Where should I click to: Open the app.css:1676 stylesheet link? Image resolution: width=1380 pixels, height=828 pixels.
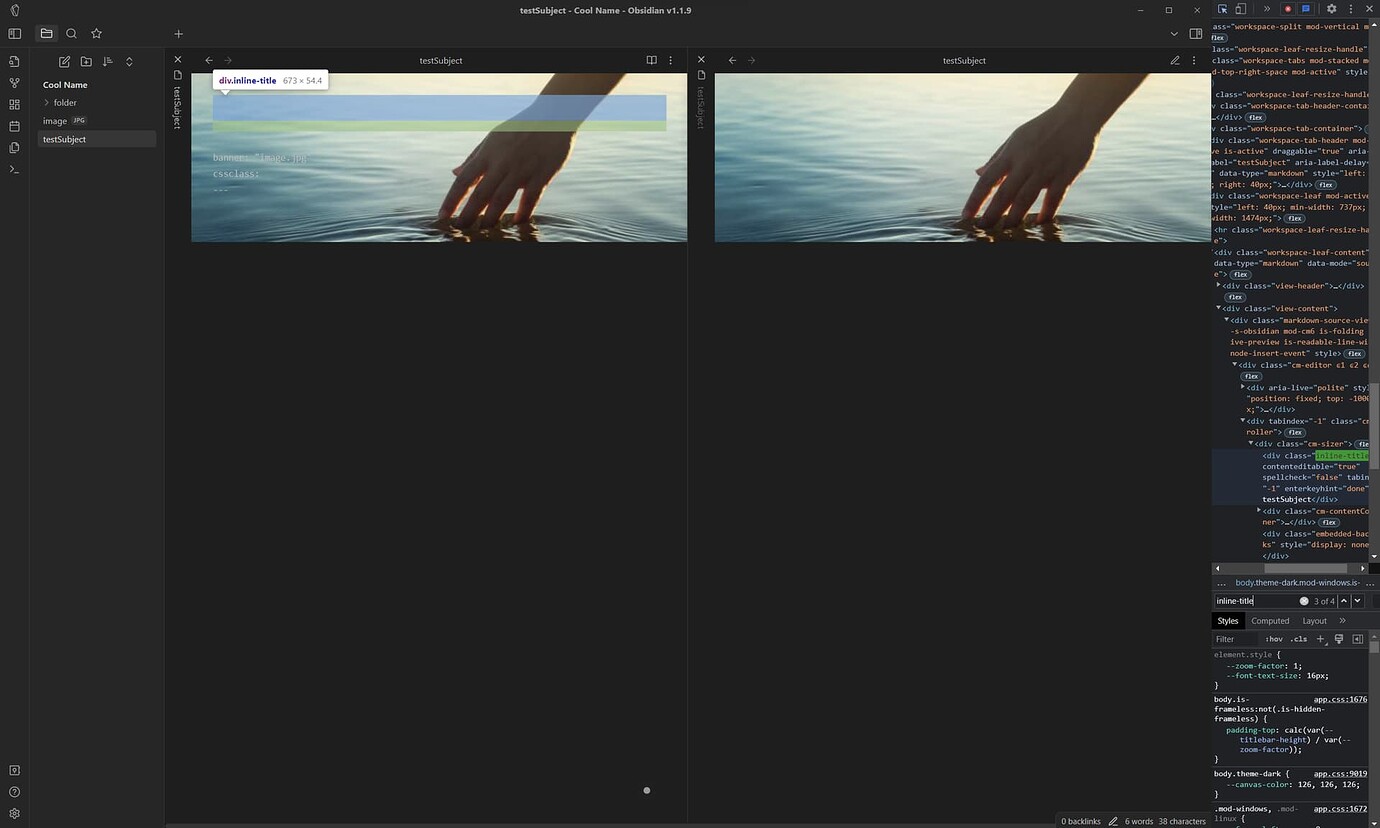[x=1343, y=699]
